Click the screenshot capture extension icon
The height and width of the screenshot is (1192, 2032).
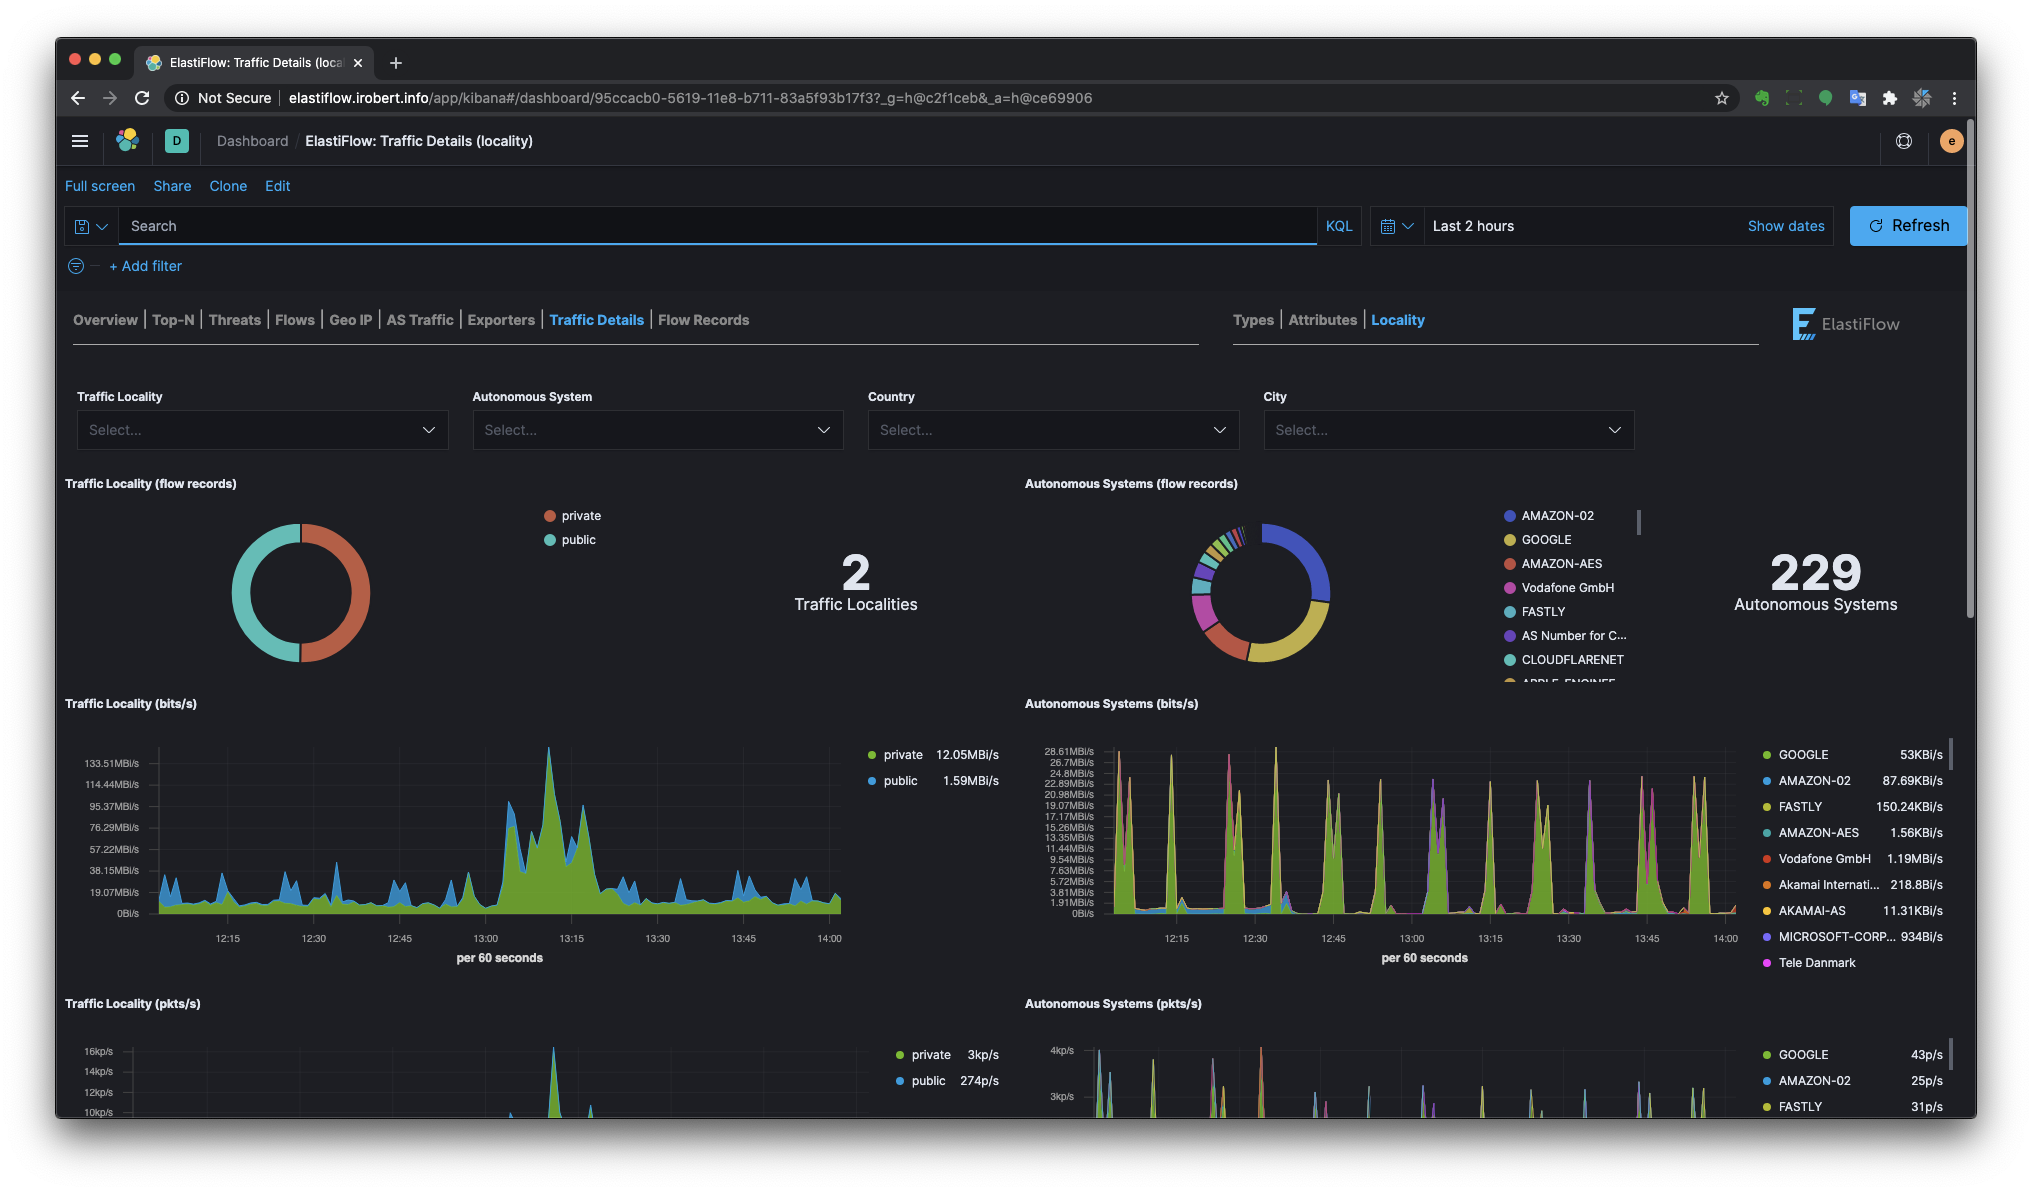(x=1794, y=98)
